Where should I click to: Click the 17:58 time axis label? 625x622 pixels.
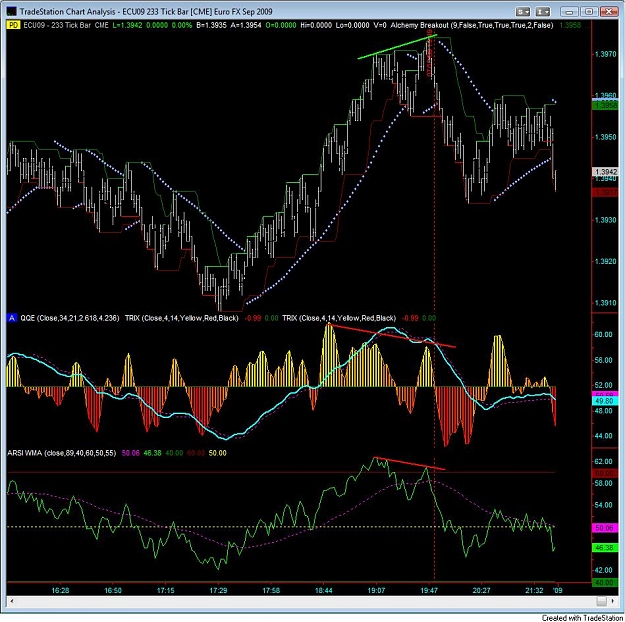pyautogui.click(x=271, y=590)
